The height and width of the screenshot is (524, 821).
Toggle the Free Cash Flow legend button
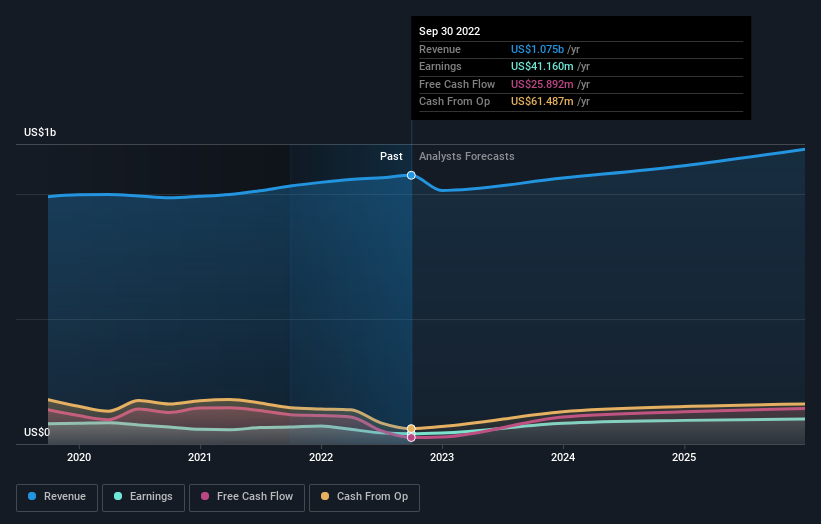tap(247, 497)
